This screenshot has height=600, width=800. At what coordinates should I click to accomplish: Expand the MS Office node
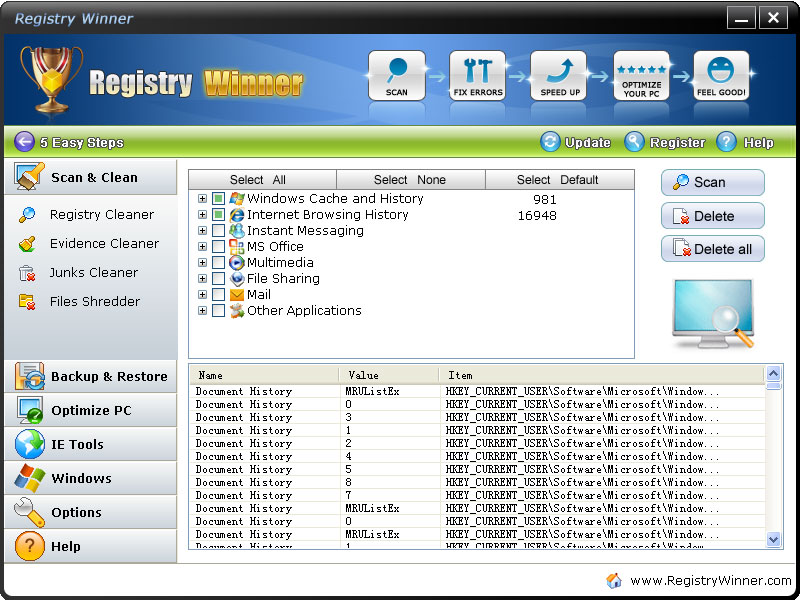[x=203, y=247]
